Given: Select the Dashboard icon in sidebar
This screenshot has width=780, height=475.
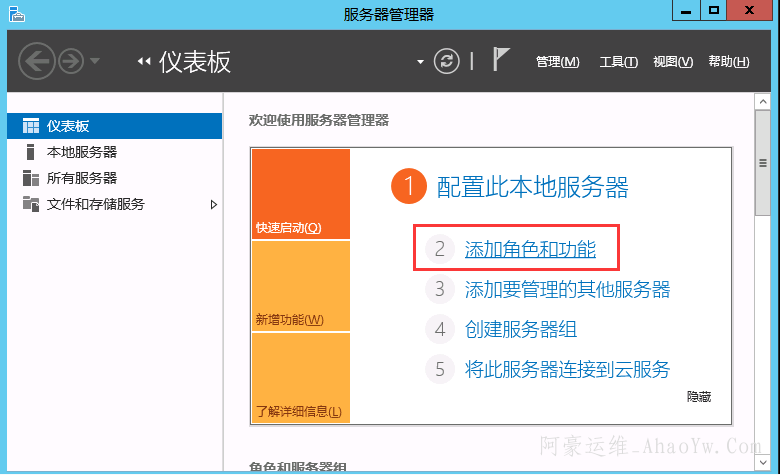Looking at the screenshot, I should point(30,126).
